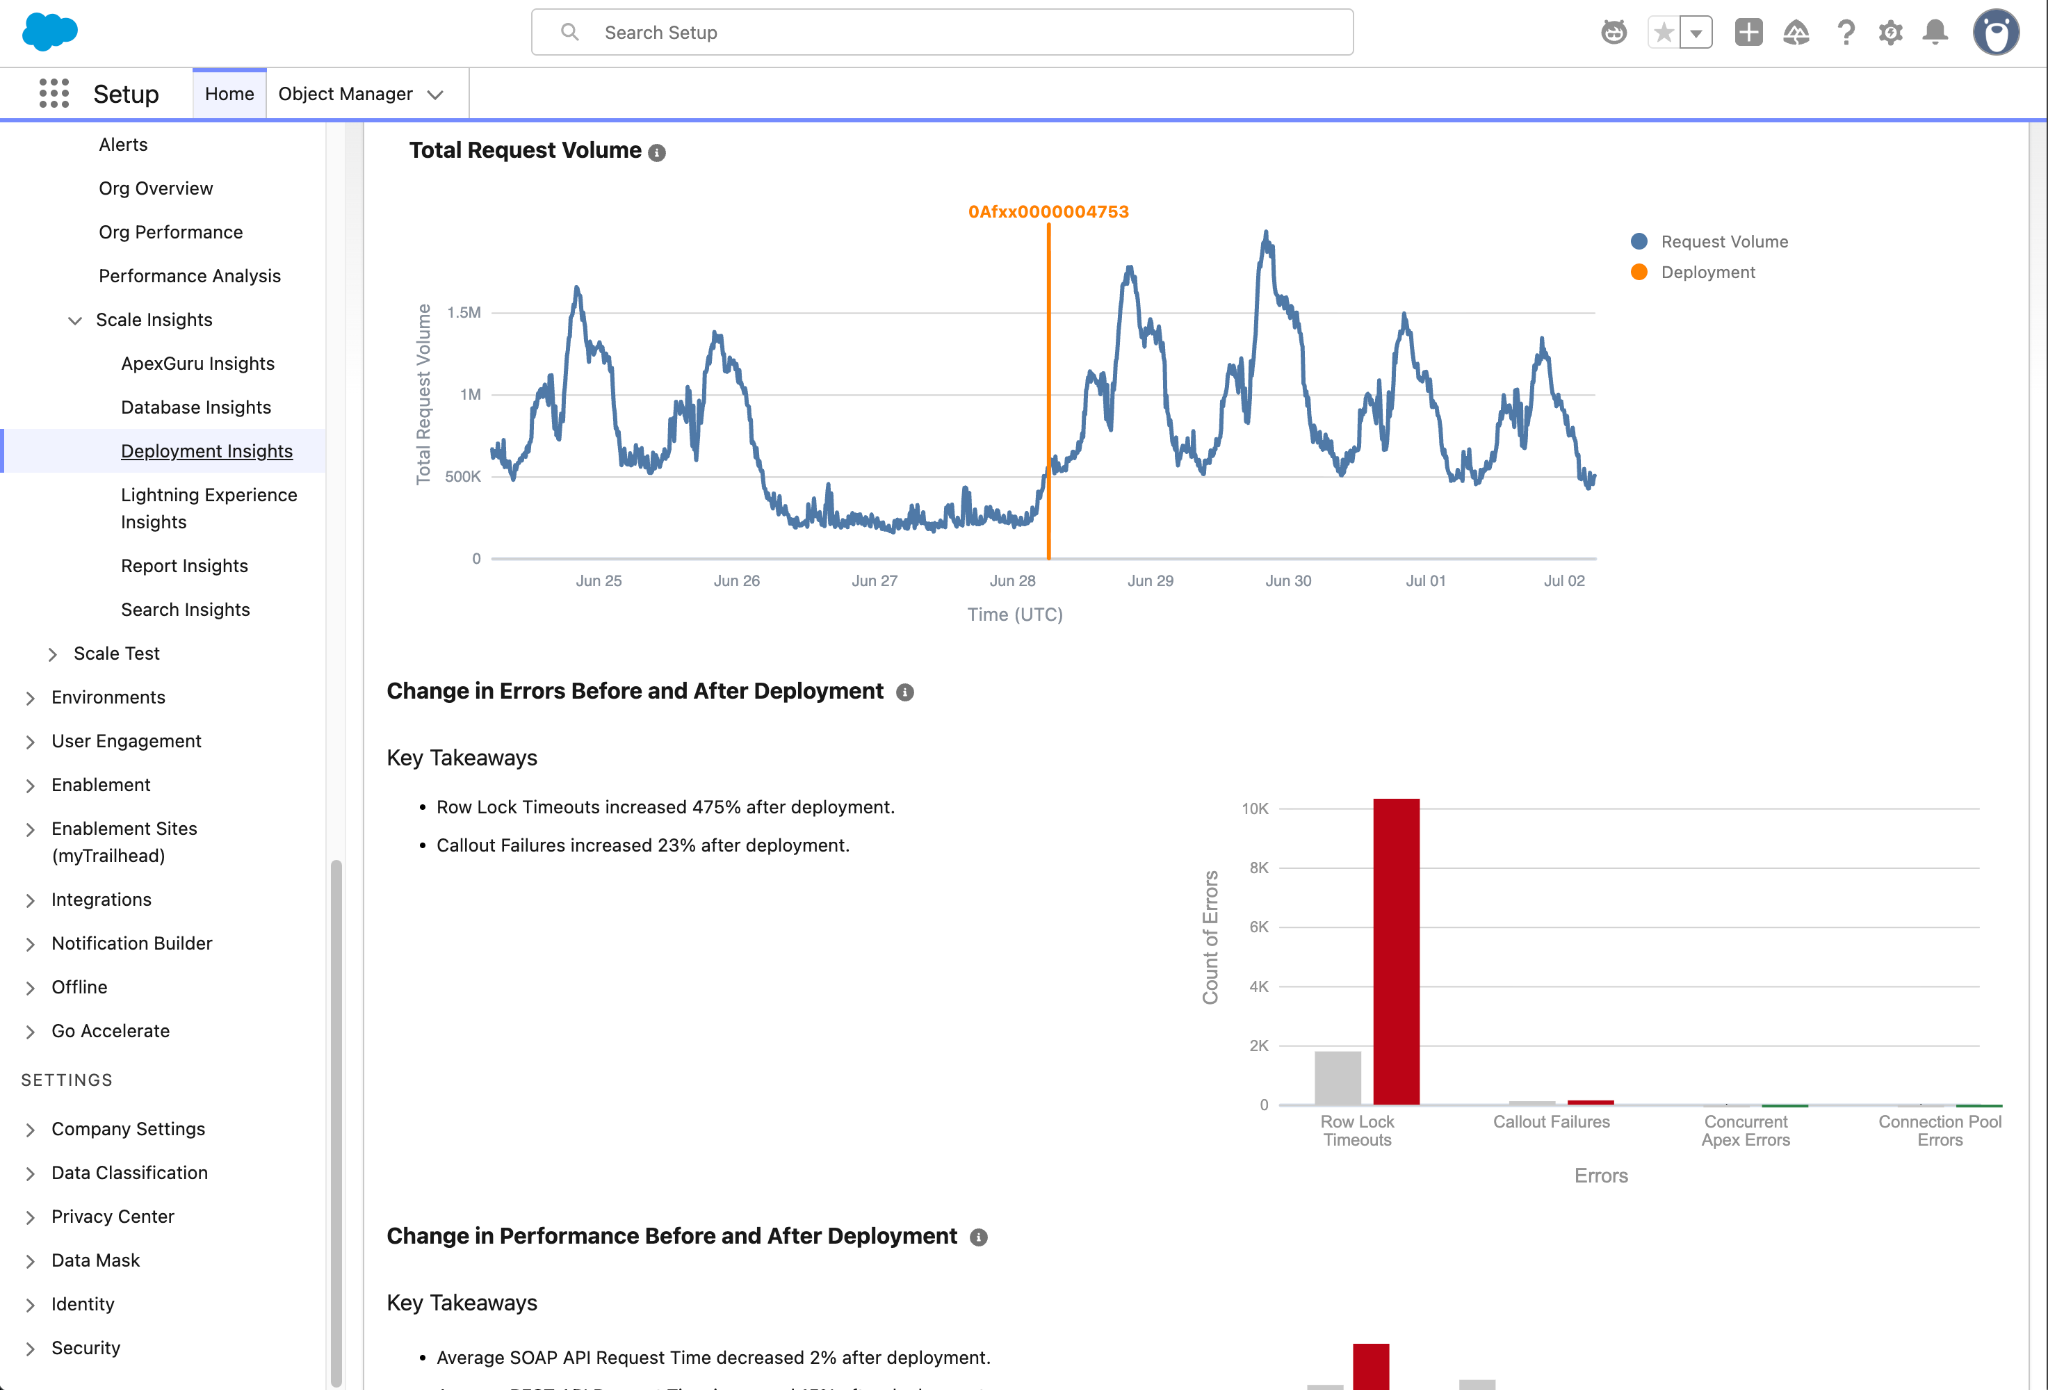Toggle the Request Volume legend entry
Viewport: 2048px width, 1390px height.
1709,241
